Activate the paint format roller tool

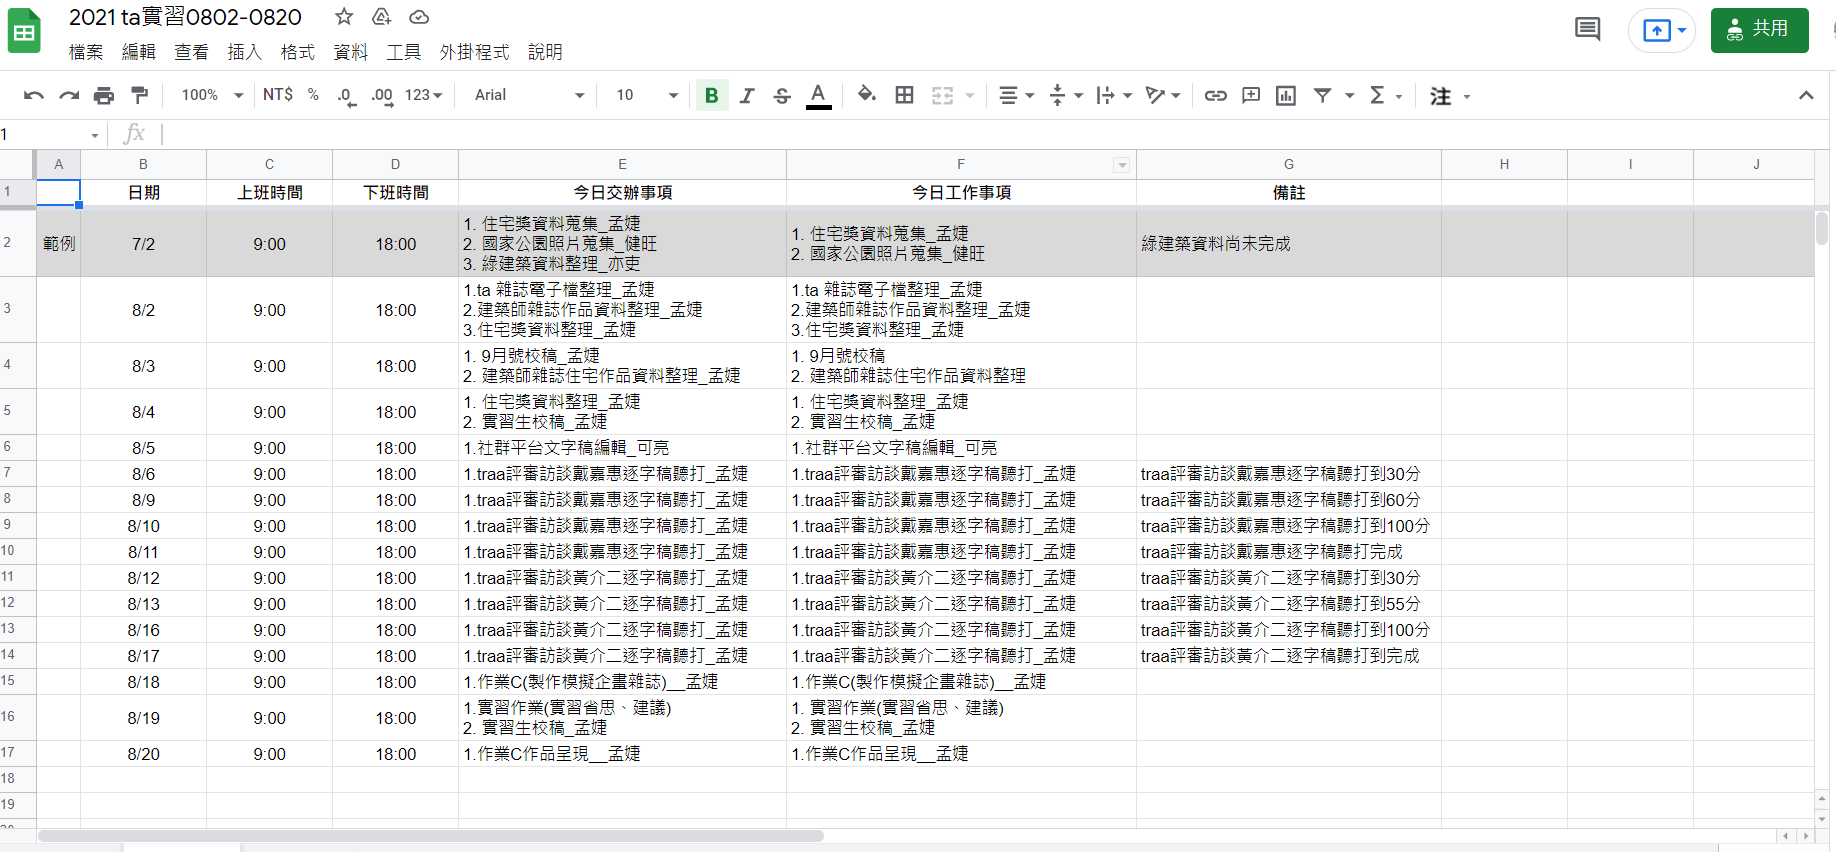140,96
